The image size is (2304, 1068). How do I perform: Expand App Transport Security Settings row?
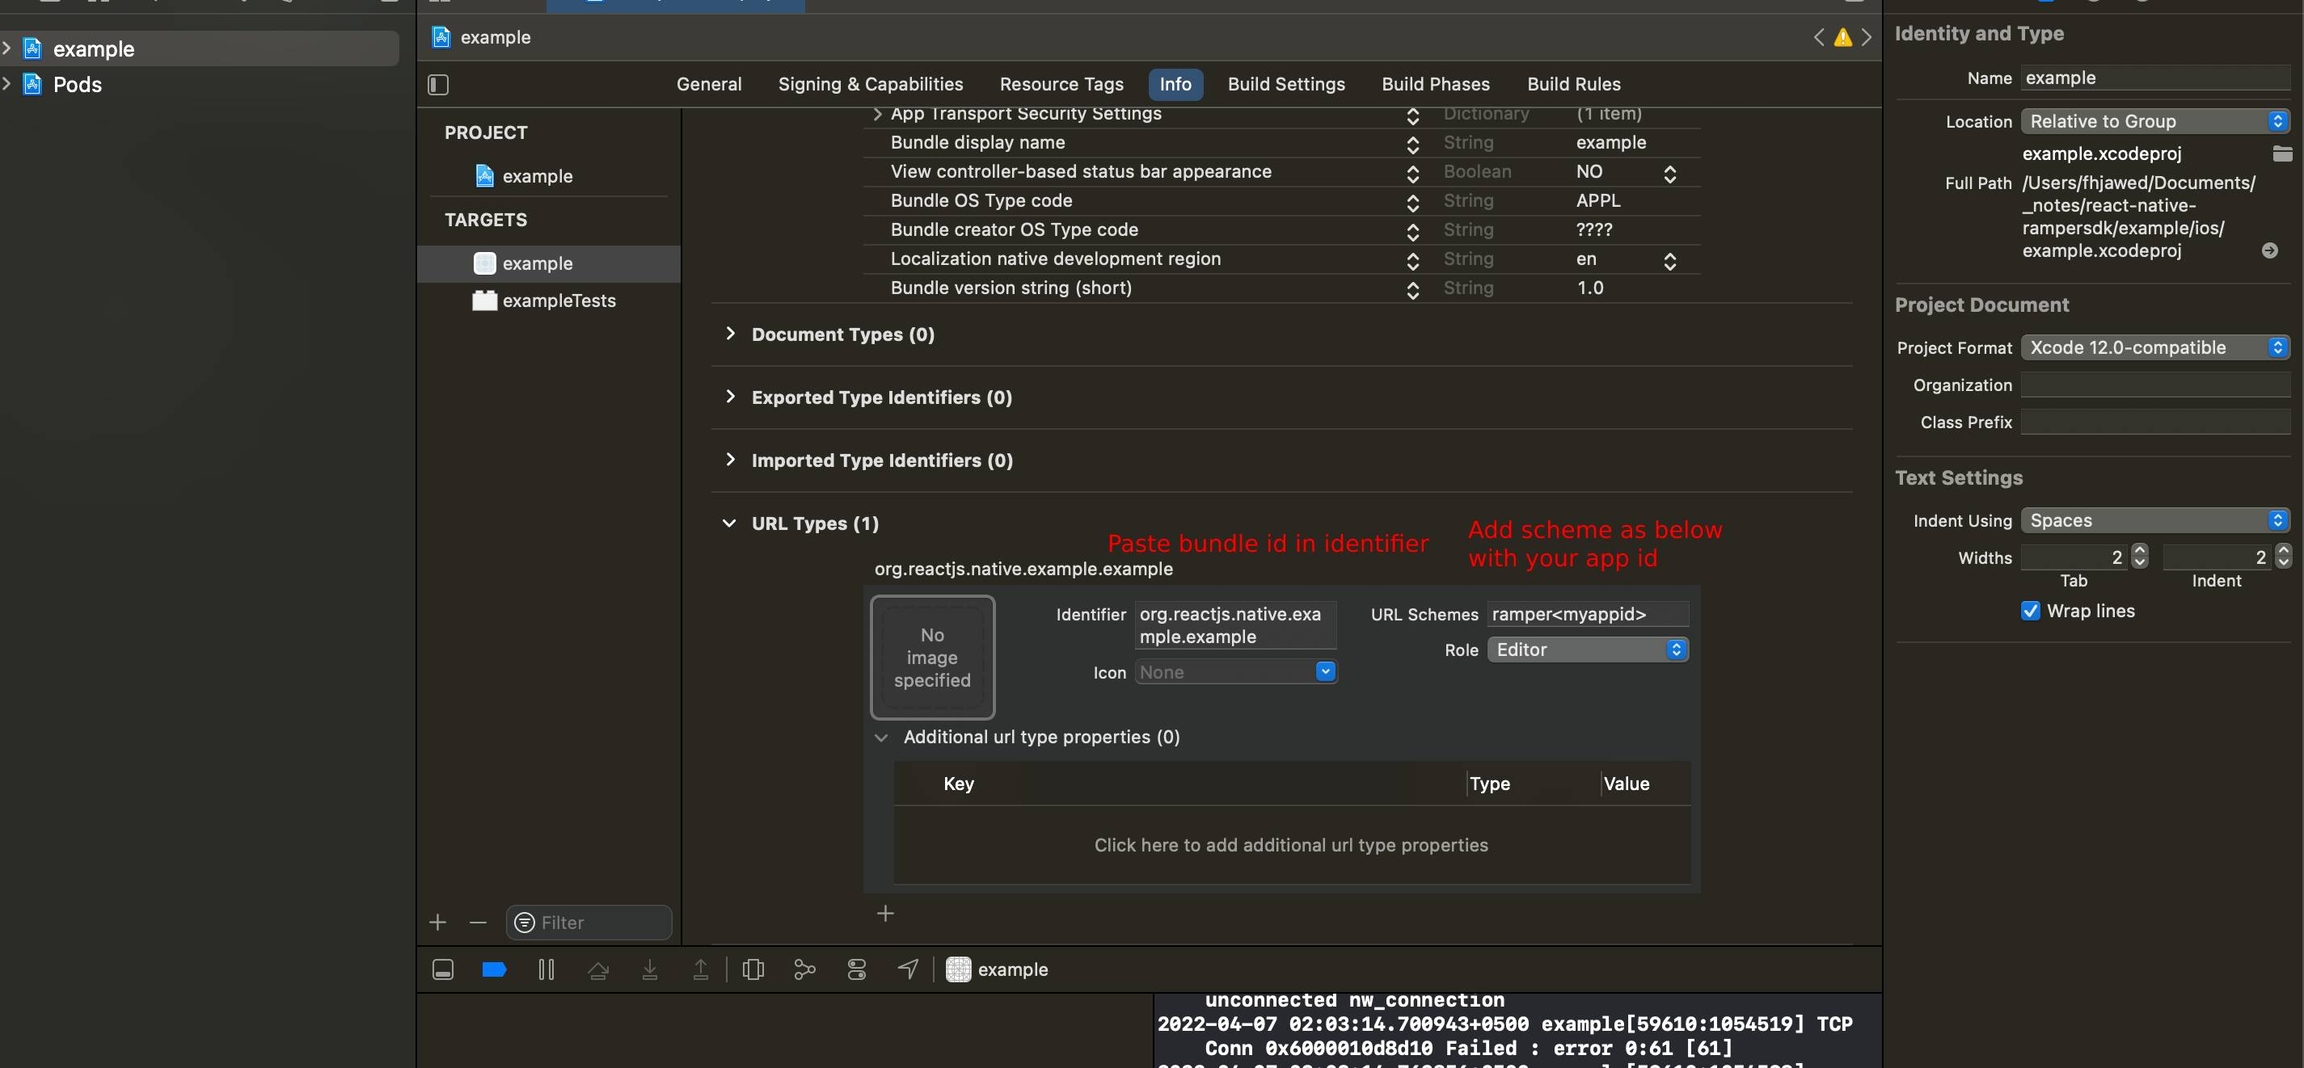click(877, 114)
